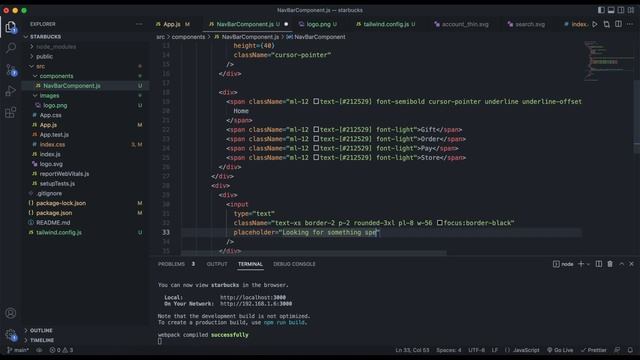Toggle primary sidebar layout icon
The height and width of the screenshot is (360, 640).
(601, 10)
